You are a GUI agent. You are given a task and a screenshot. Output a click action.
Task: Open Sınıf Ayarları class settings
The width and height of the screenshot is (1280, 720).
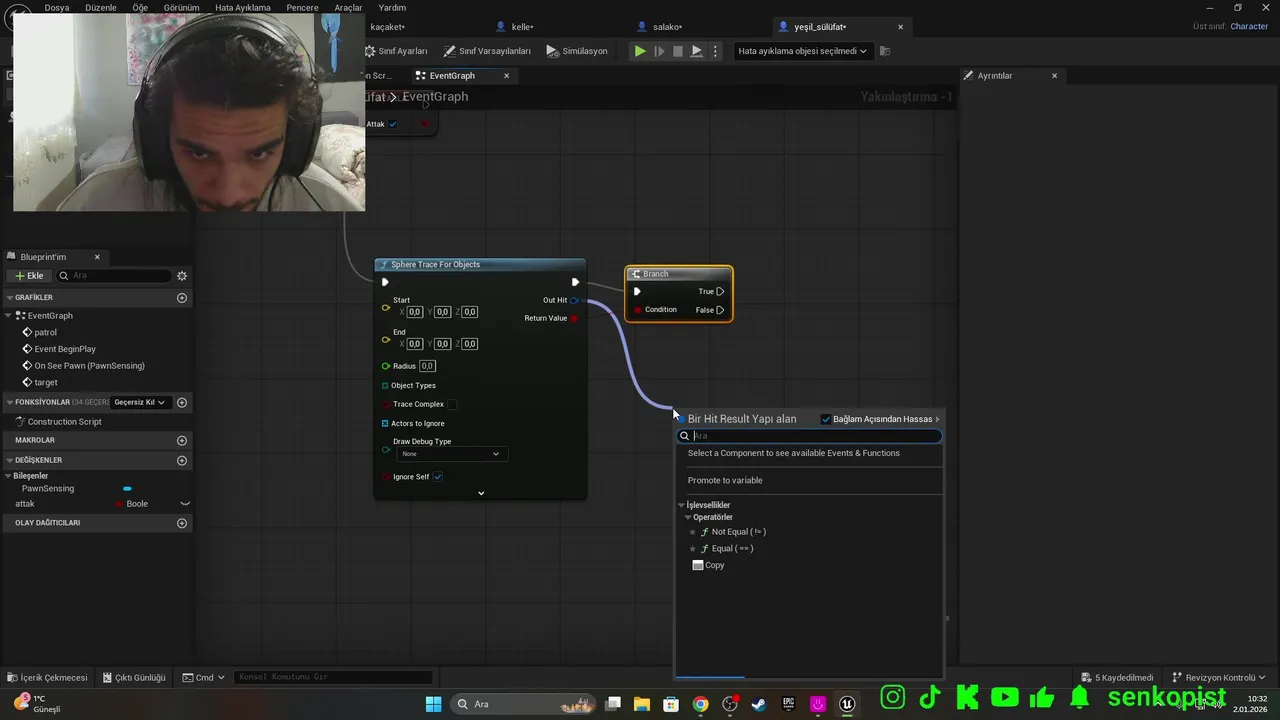395,51
